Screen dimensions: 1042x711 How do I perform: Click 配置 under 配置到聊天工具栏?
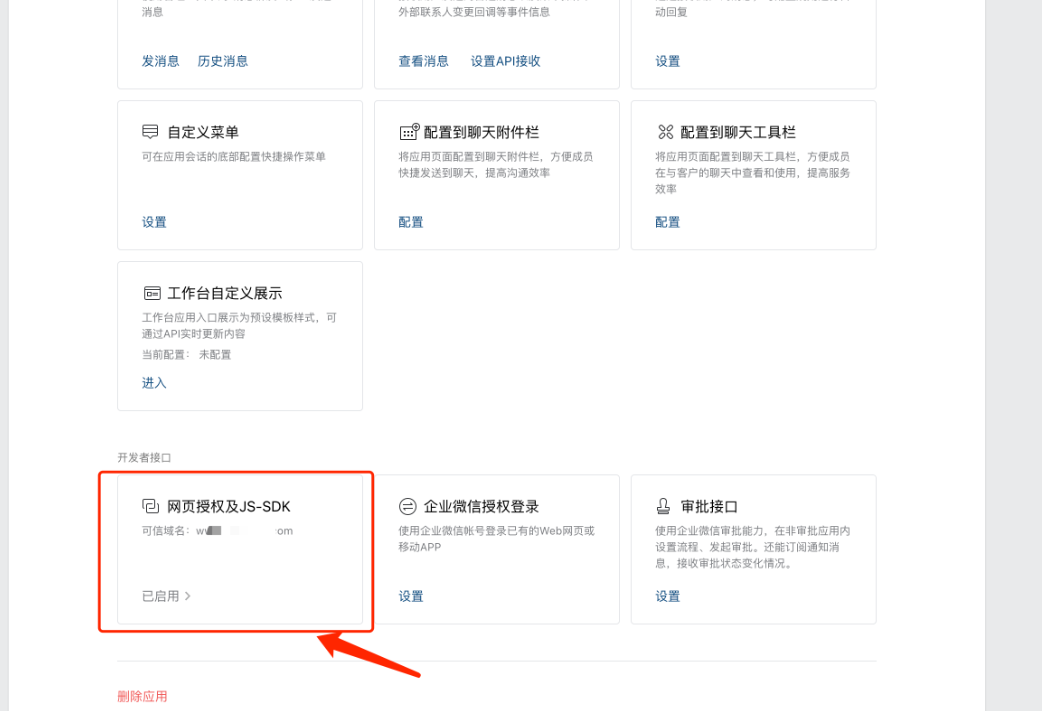[x=668, y=222]
